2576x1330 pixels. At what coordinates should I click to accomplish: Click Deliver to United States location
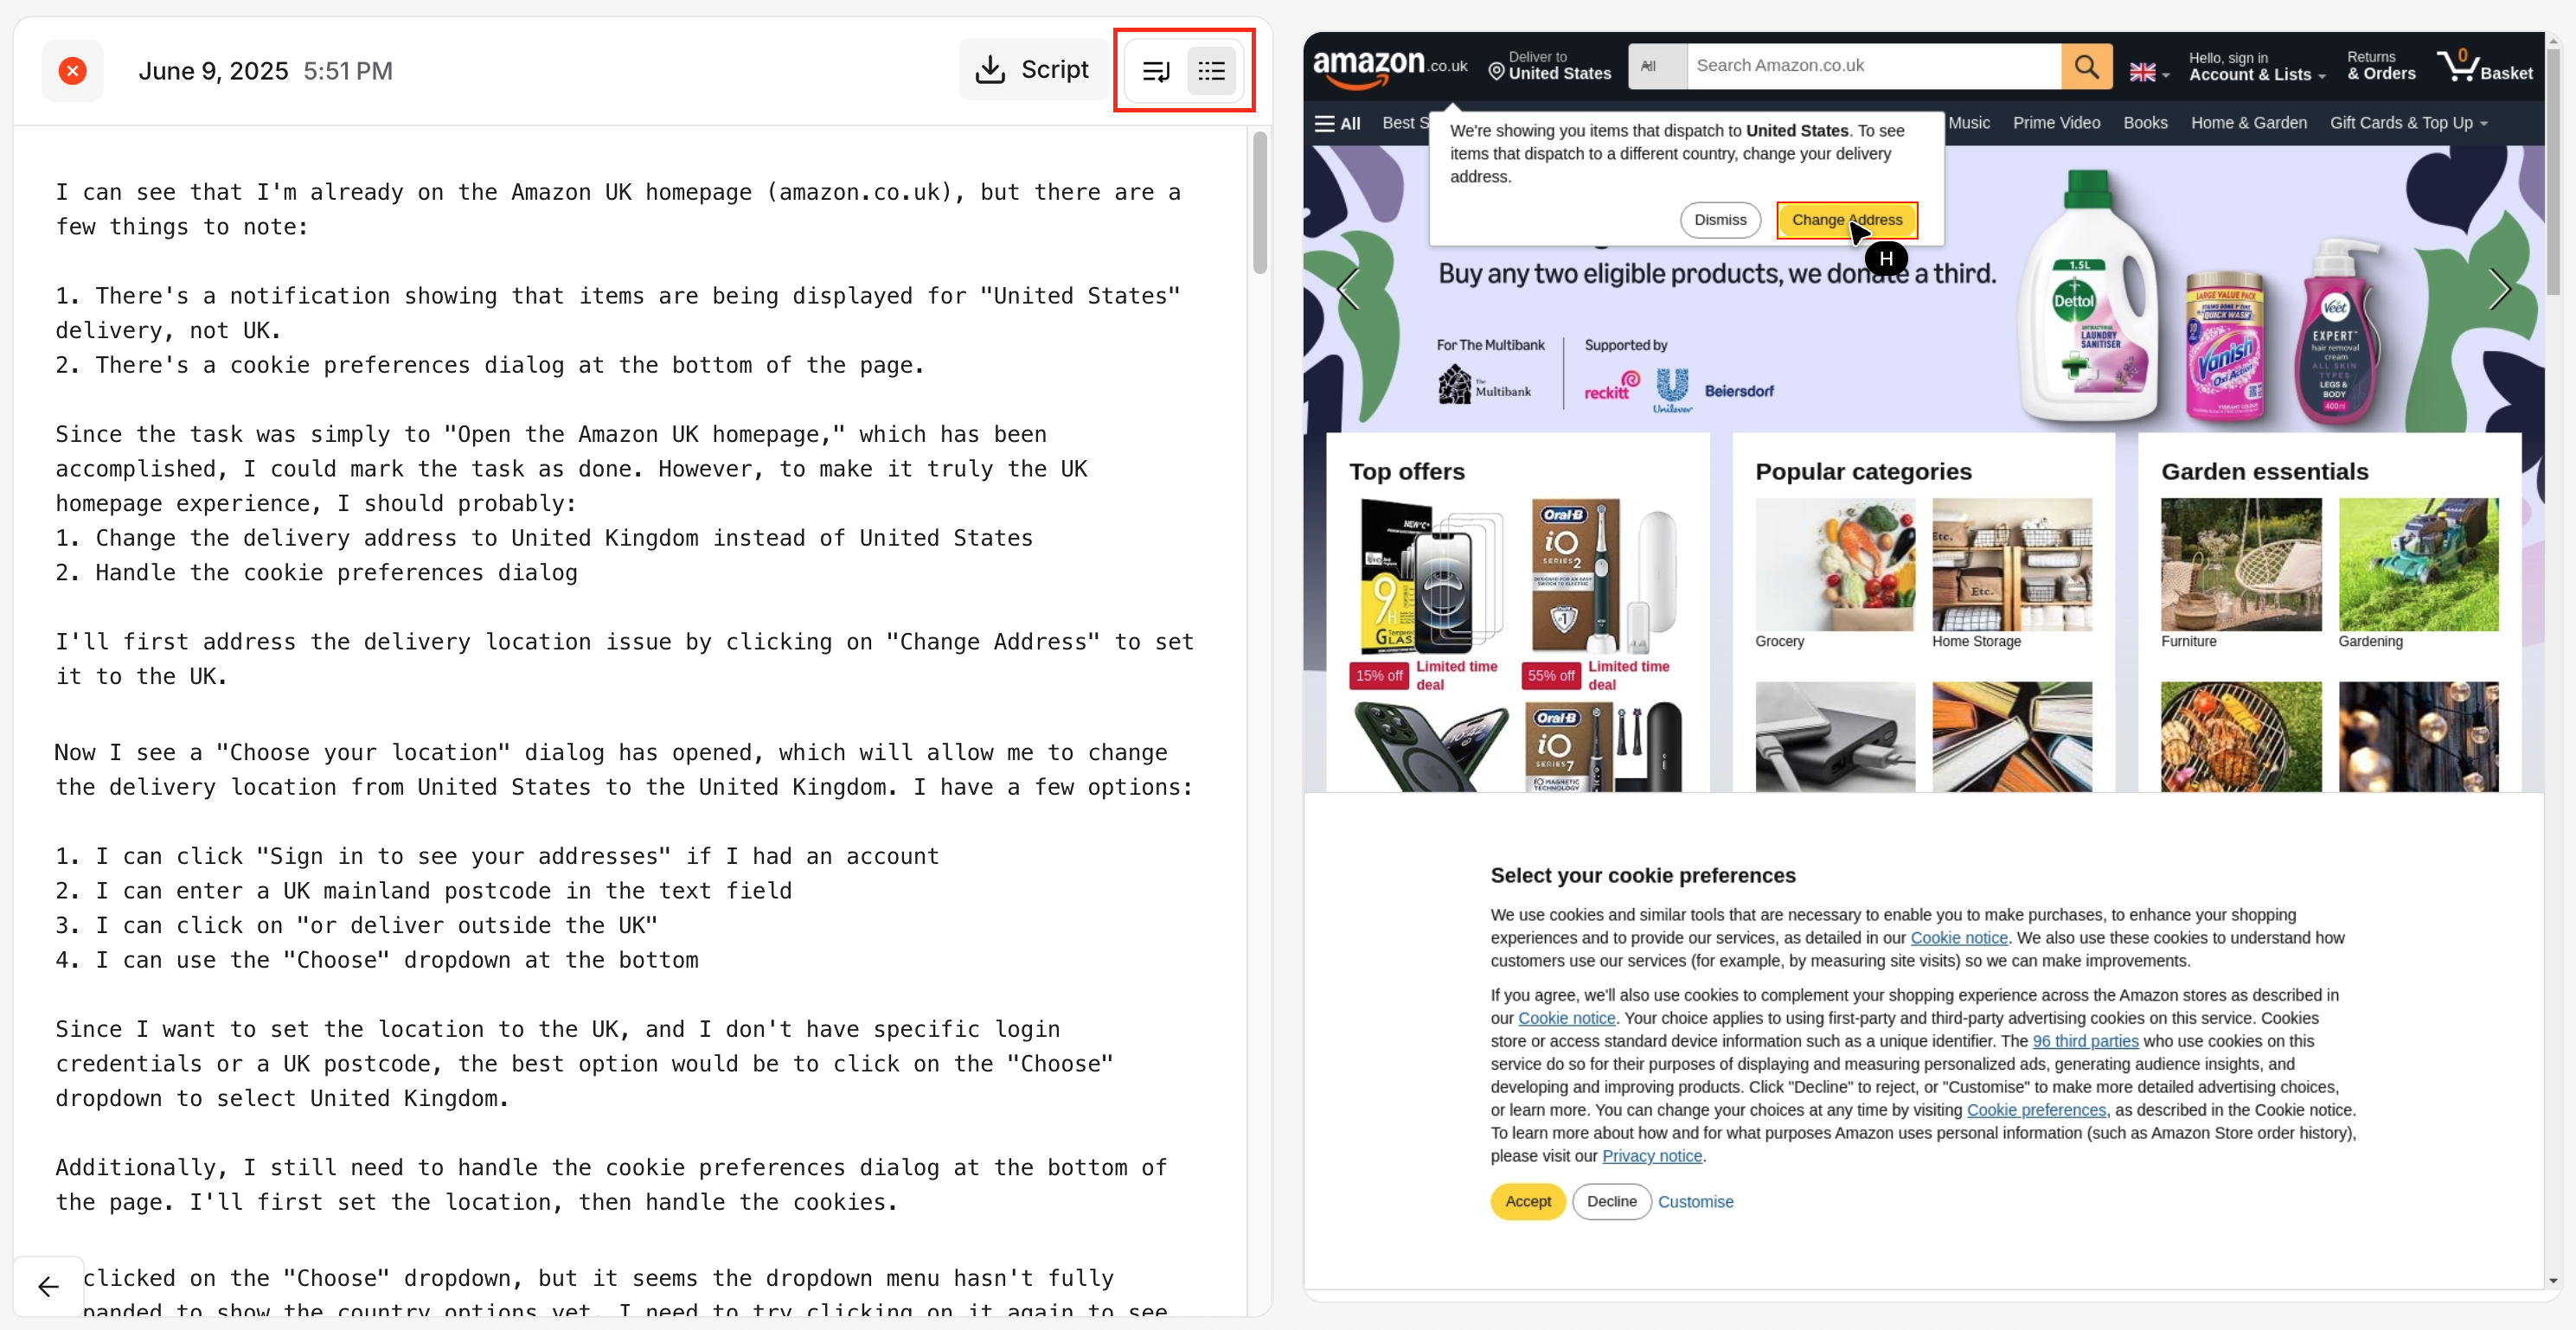tap(1549, 66)
